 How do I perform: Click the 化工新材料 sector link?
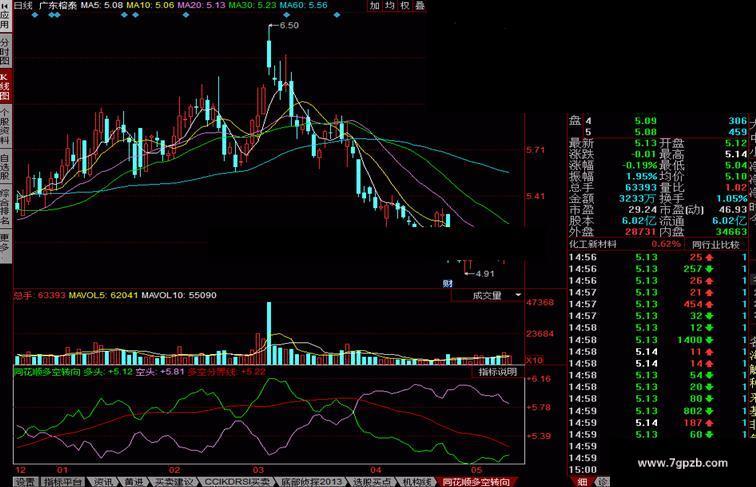(593, 244)
